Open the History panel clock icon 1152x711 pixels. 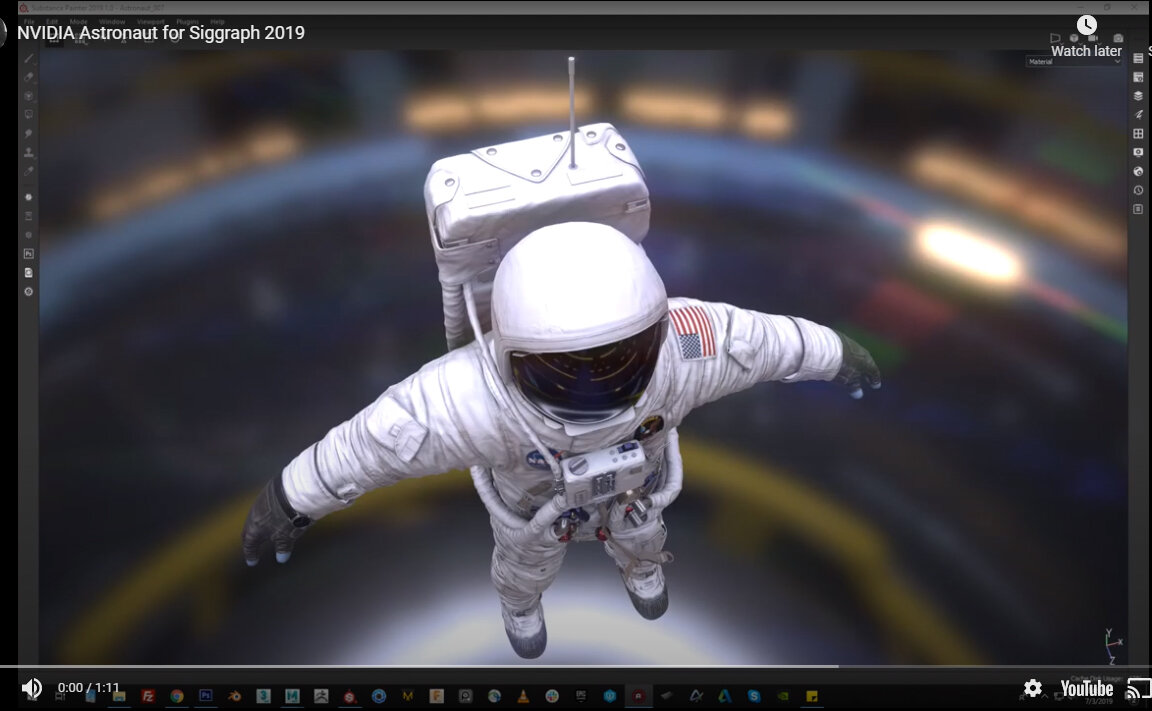pyautogui.click(x=1138, y=190)
